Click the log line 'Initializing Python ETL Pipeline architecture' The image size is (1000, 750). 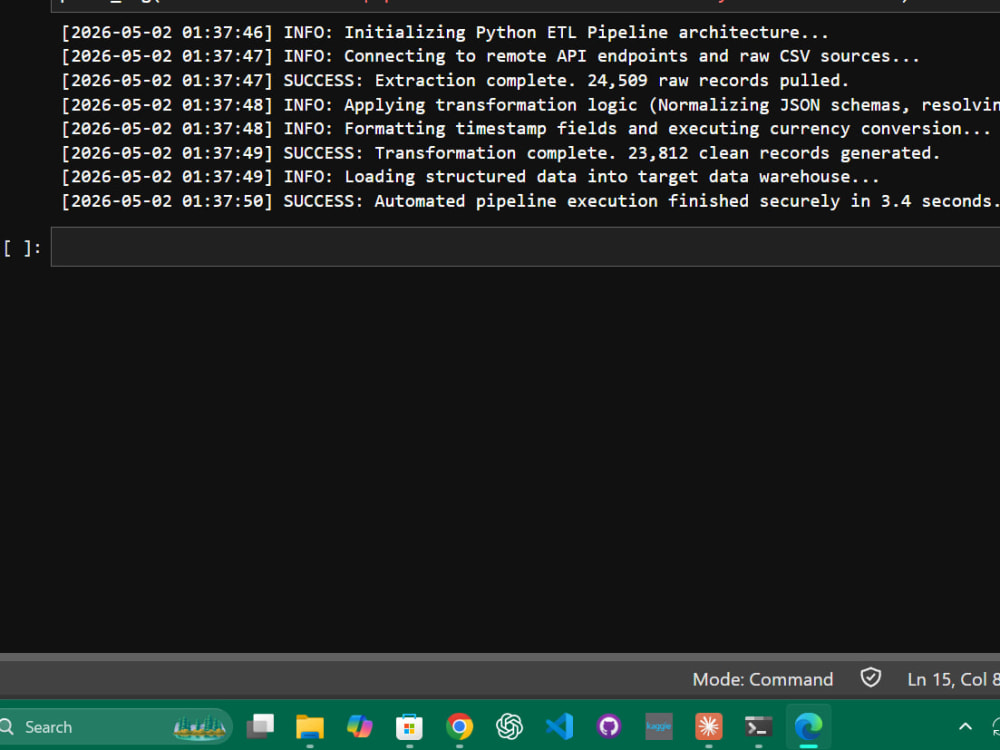click(445, 33)
